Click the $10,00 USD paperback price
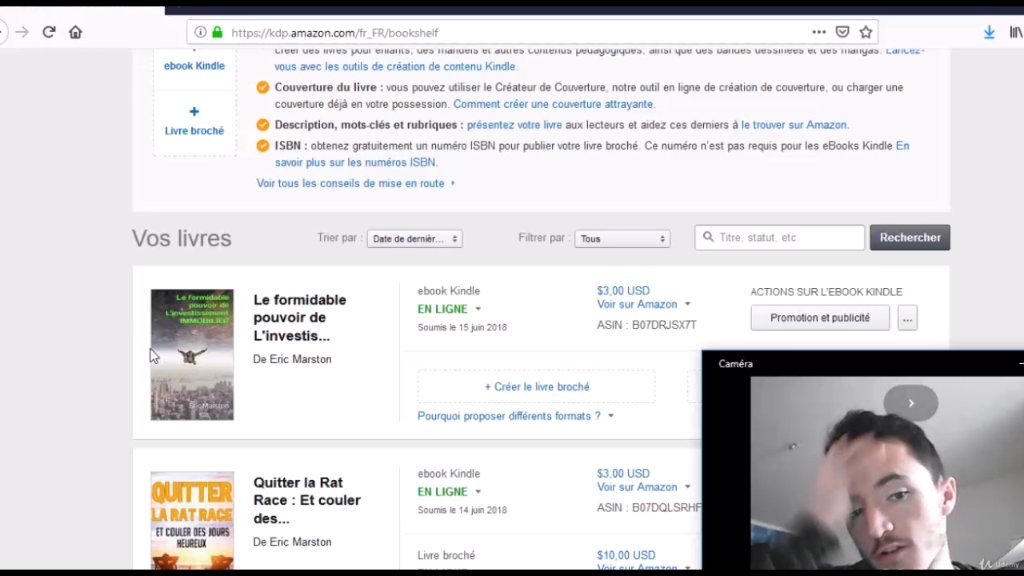 (x=626, y=555)
